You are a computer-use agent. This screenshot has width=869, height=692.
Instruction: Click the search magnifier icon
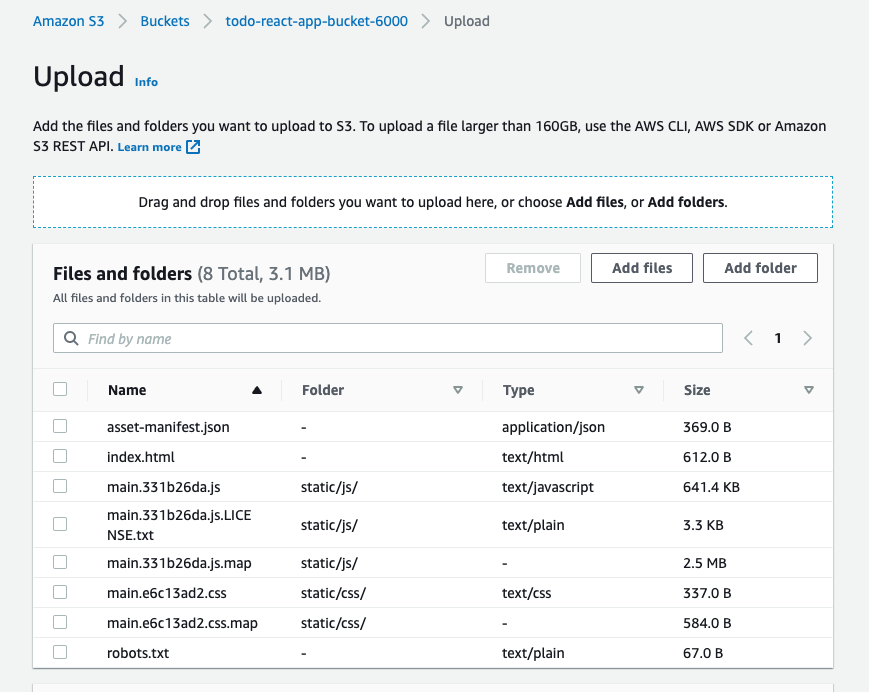pos(71,338)
